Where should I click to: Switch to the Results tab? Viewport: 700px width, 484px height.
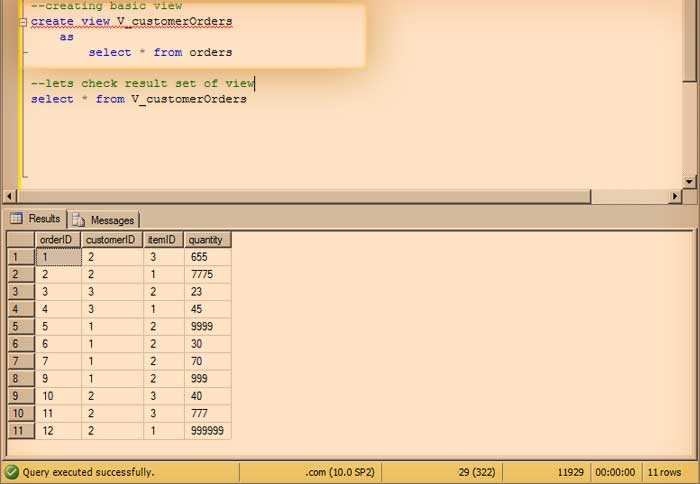pos(36,219)
